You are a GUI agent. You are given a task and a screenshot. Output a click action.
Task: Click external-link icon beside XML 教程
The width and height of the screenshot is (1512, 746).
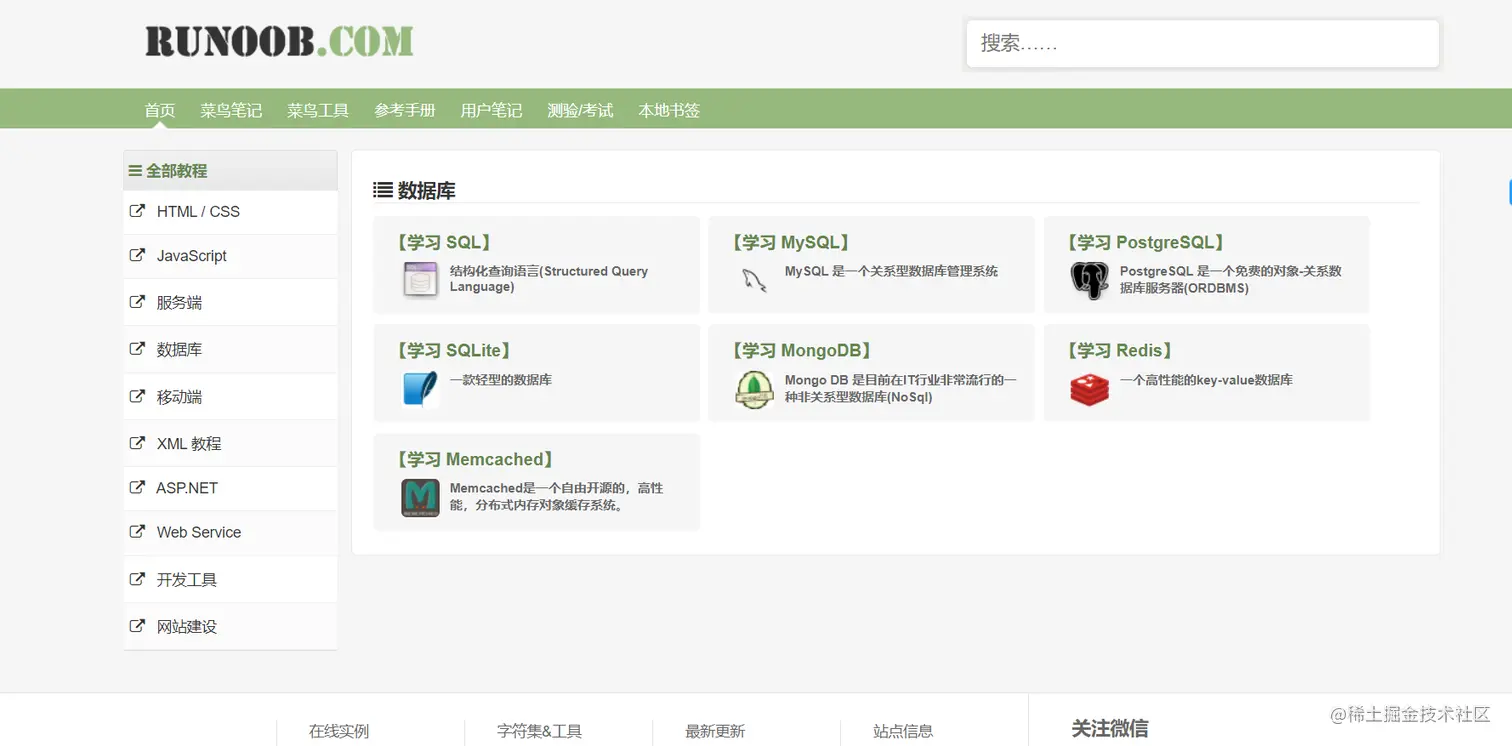[x=137, y=443]
